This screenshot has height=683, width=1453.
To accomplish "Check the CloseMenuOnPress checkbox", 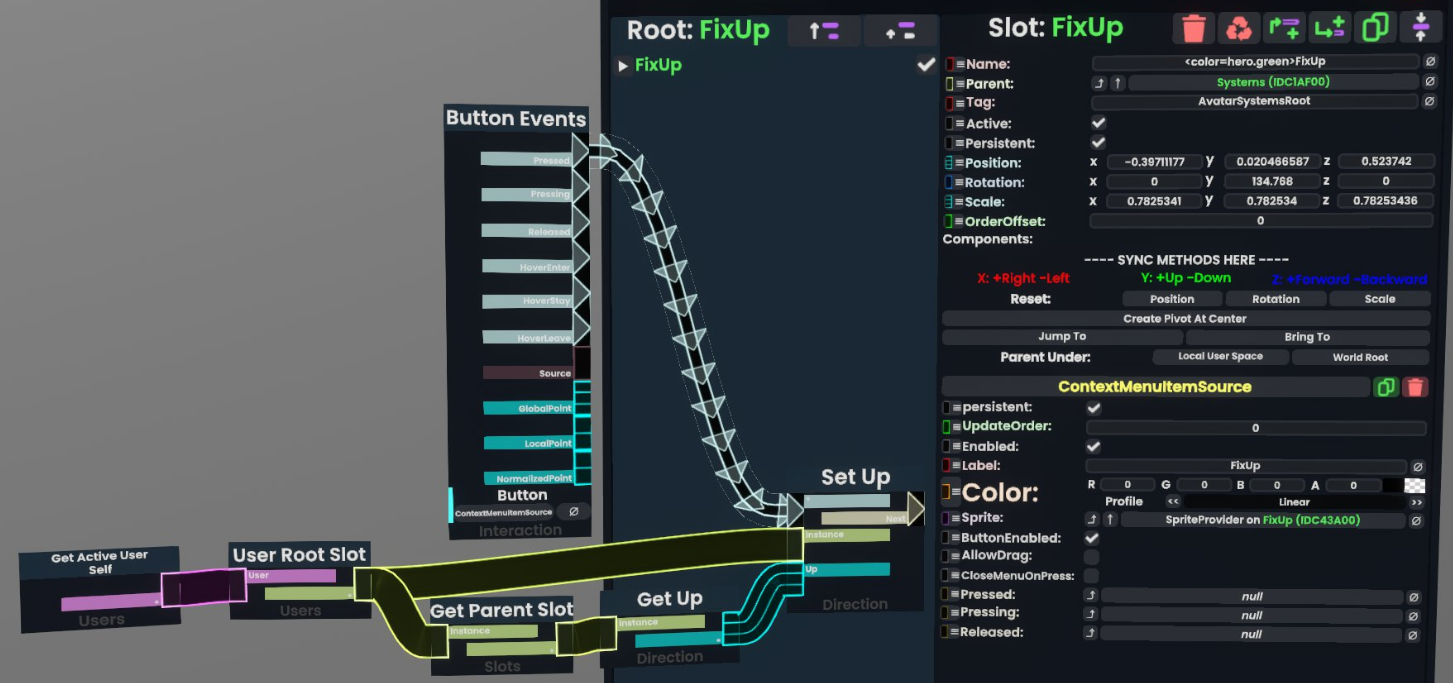I will 1092,576.
